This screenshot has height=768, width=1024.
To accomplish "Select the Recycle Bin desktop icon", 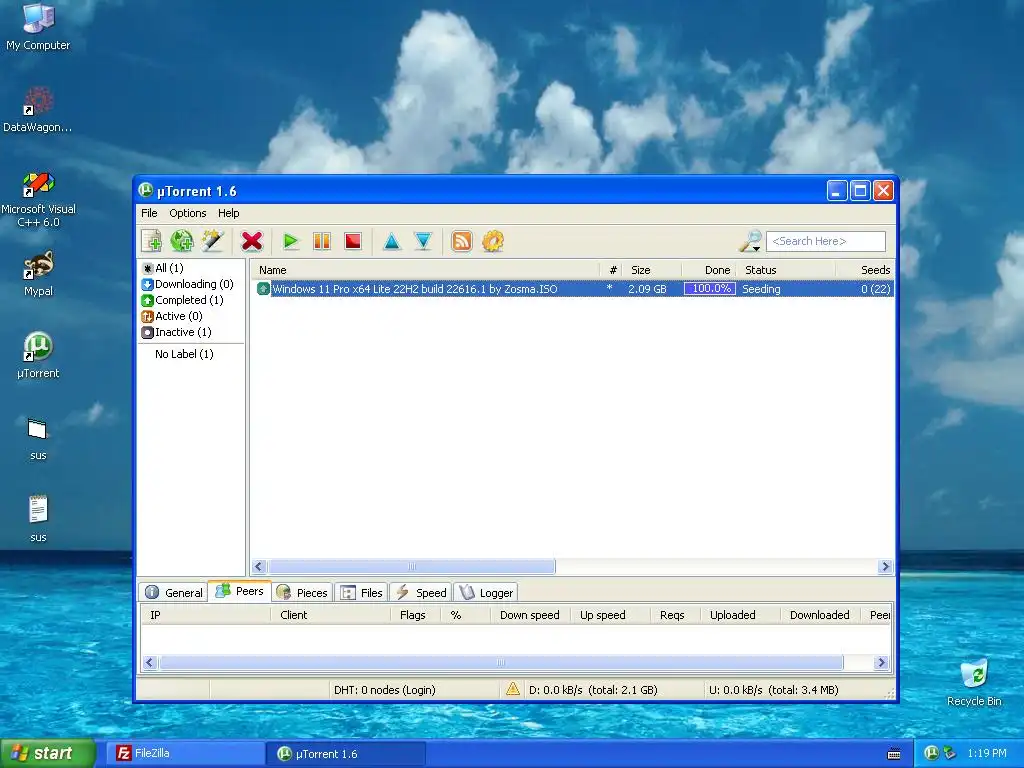I will (x=974, y=682).
